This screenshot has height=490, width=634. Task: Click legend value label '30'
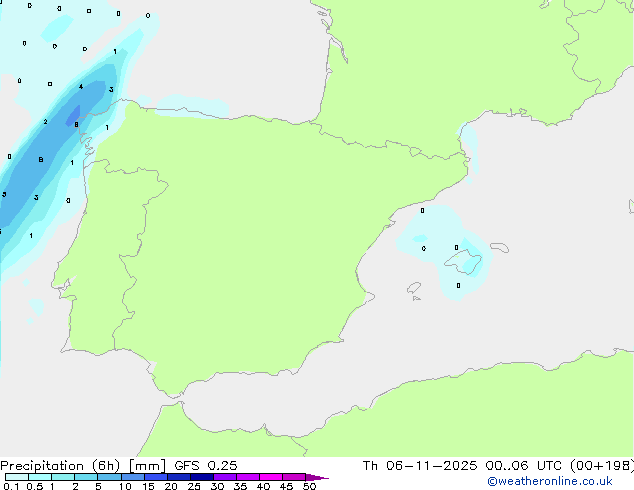[x=217, y=486]
